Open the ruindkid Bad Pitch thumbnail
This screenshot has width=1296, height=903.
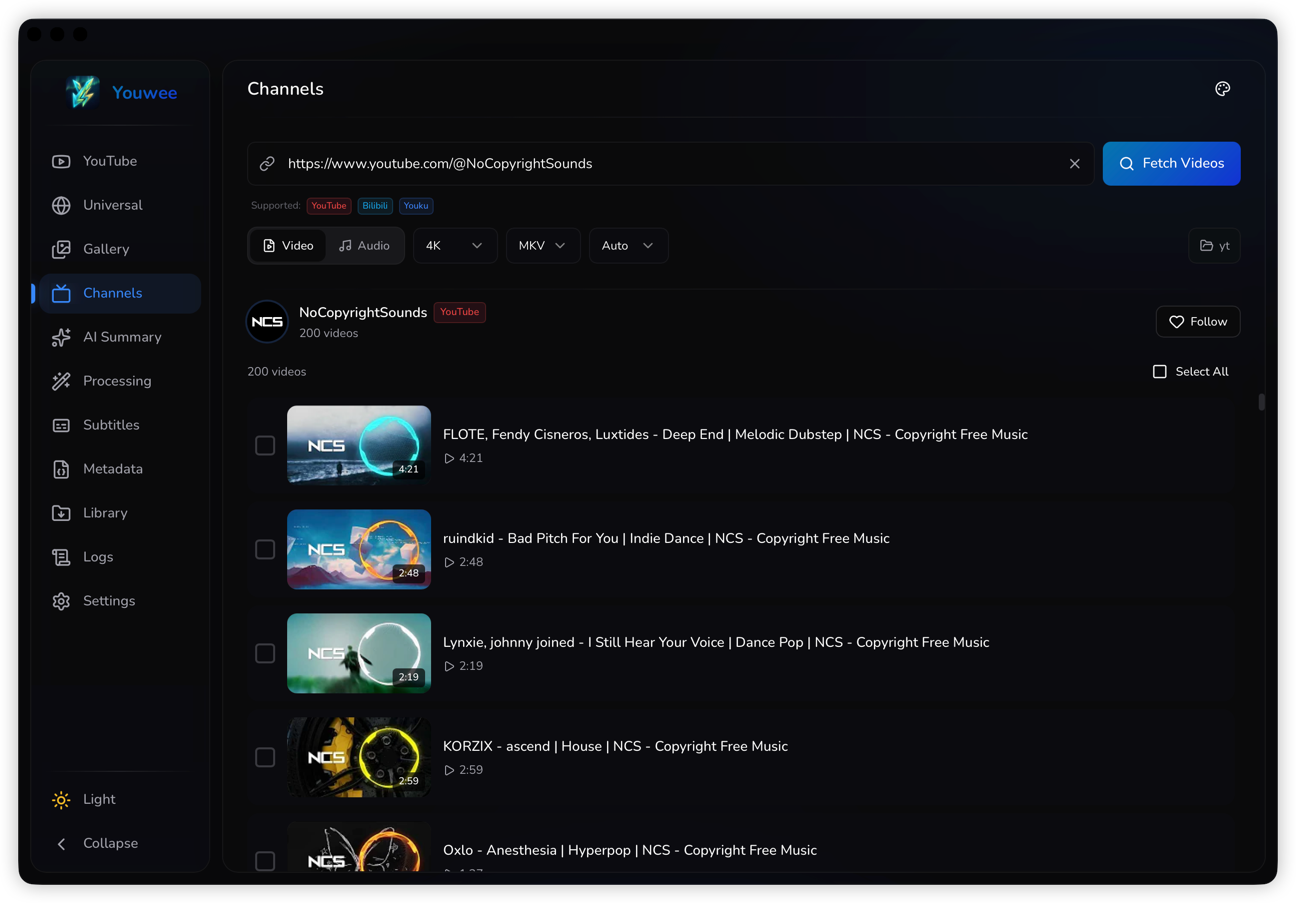coord(359,549)
